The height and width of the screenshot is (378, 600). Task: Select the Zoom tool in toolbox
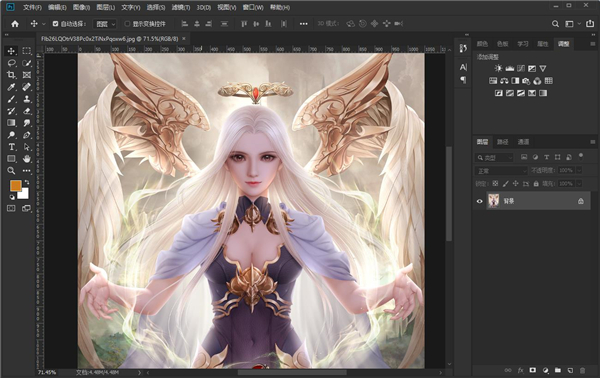point(11,171)
